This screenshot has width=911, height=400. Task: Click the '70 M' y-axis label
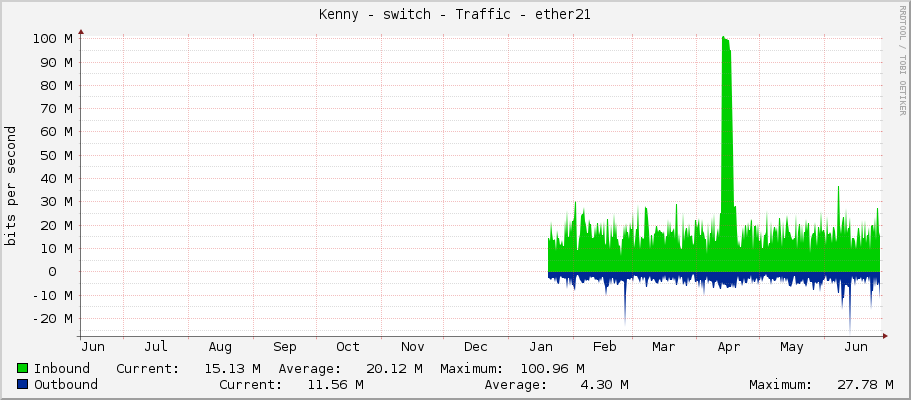point(56,109)
